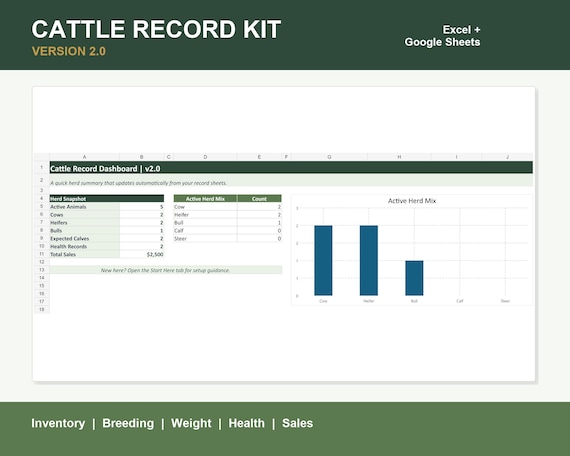Click the Count column header cell
Image resolution: width=570 pixels, height=456 pixels.
(259, 199)
